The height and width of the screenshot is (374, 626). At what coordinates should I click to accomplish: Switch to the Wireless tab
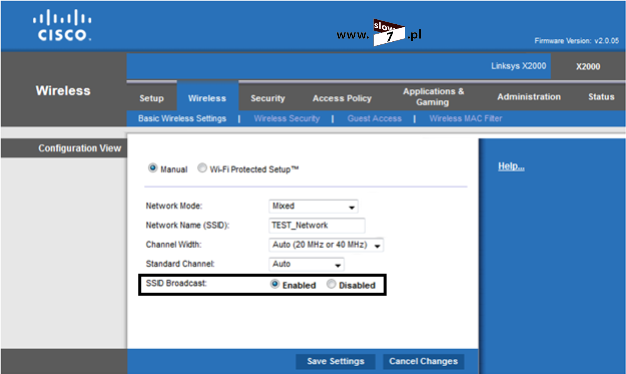207,98
